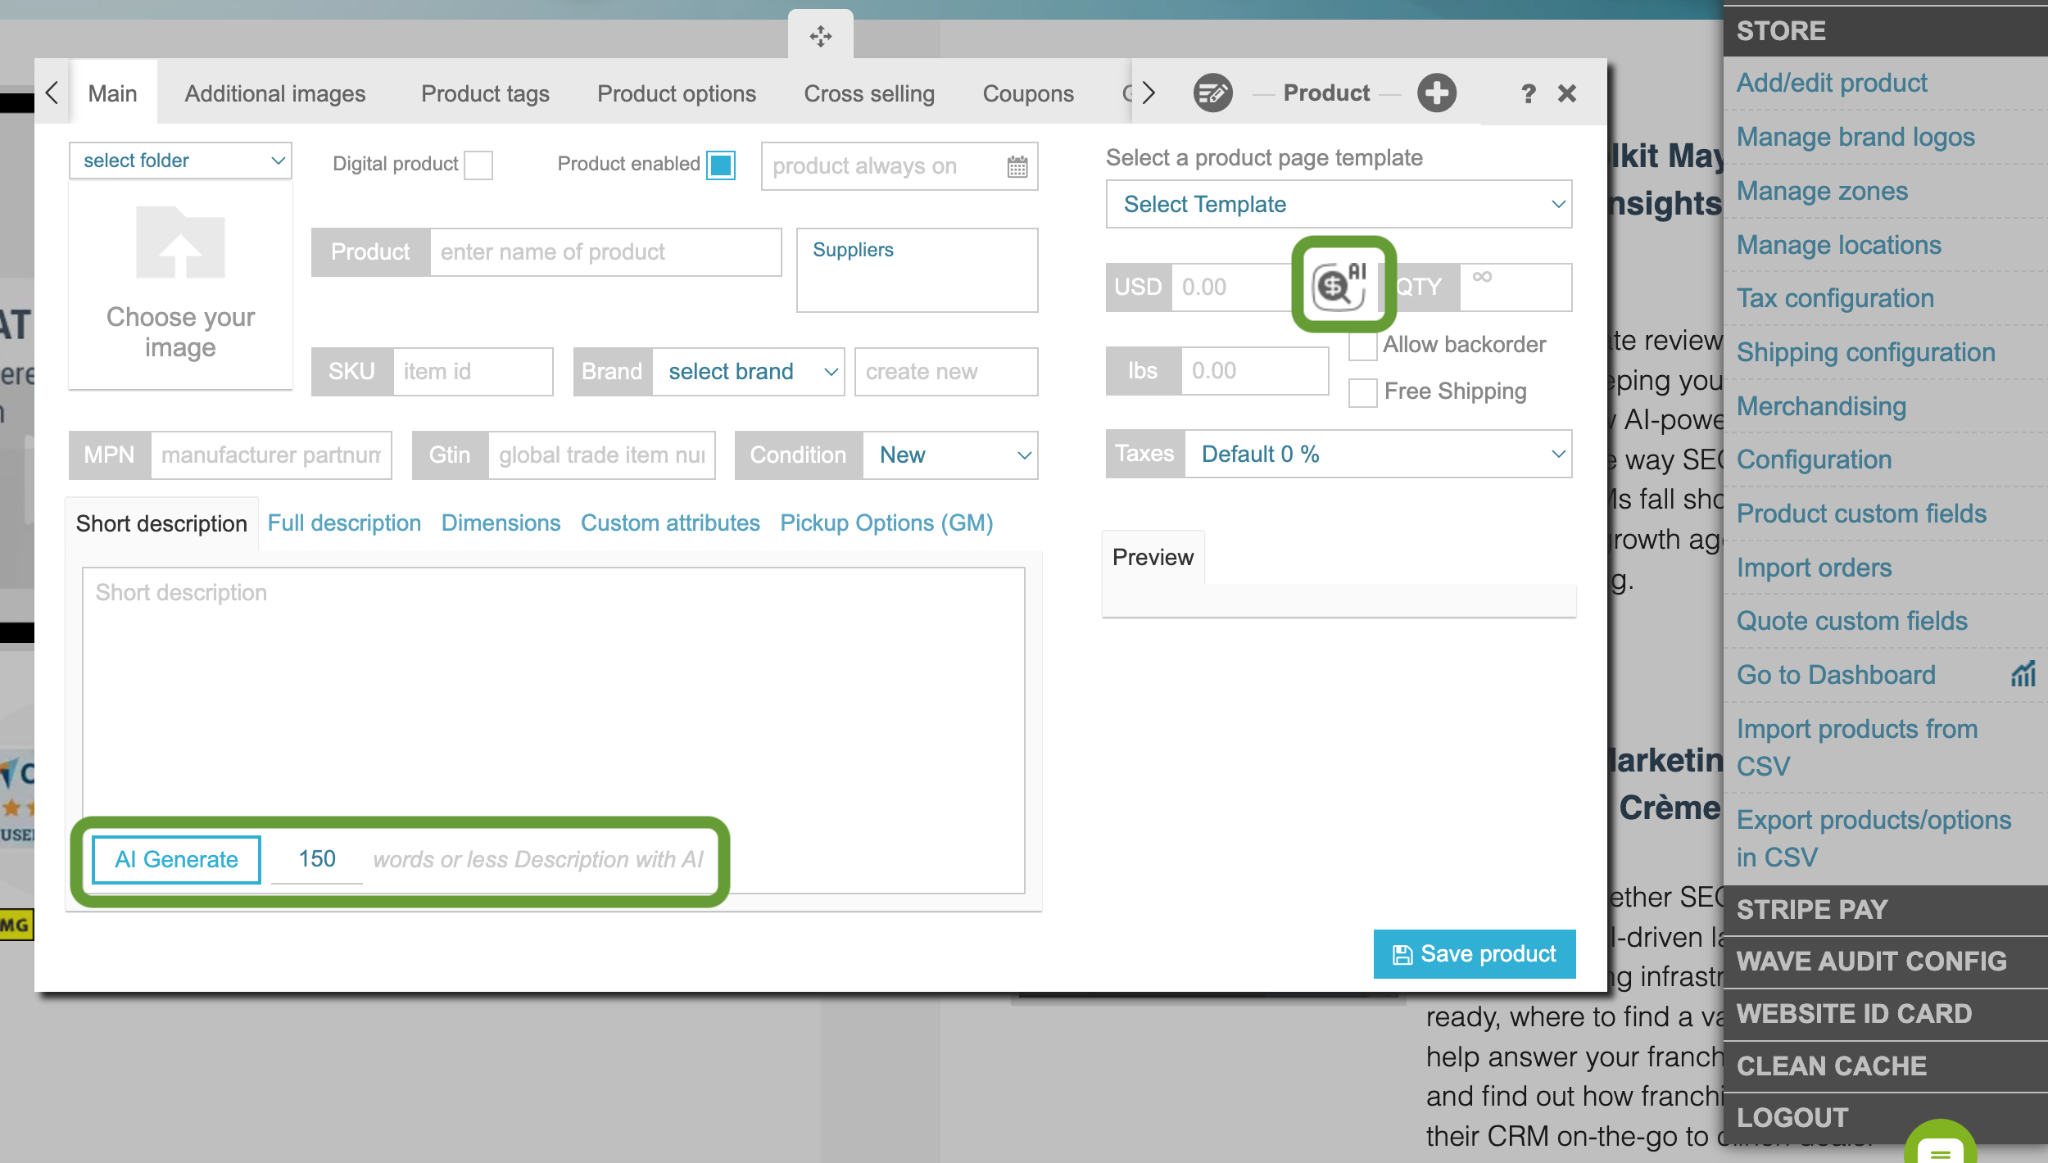The height and width of the screenshot is (1163, 2048).
Task: Open the help question mark icon
Action: click(x=1528, y=94)
